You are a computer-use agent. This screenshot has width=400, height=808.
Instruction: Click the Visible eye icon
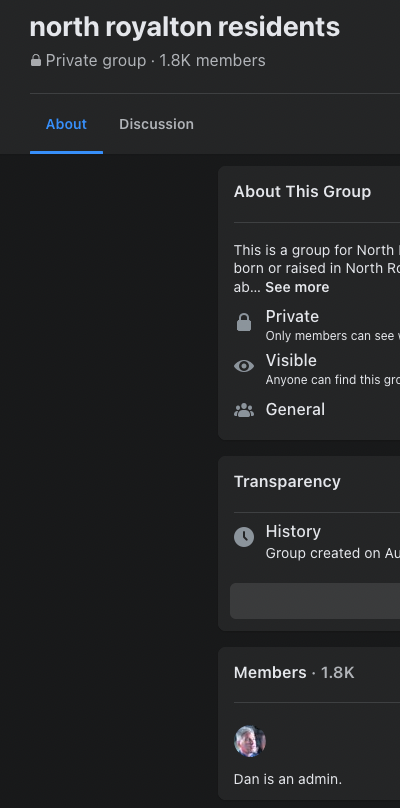244,366
